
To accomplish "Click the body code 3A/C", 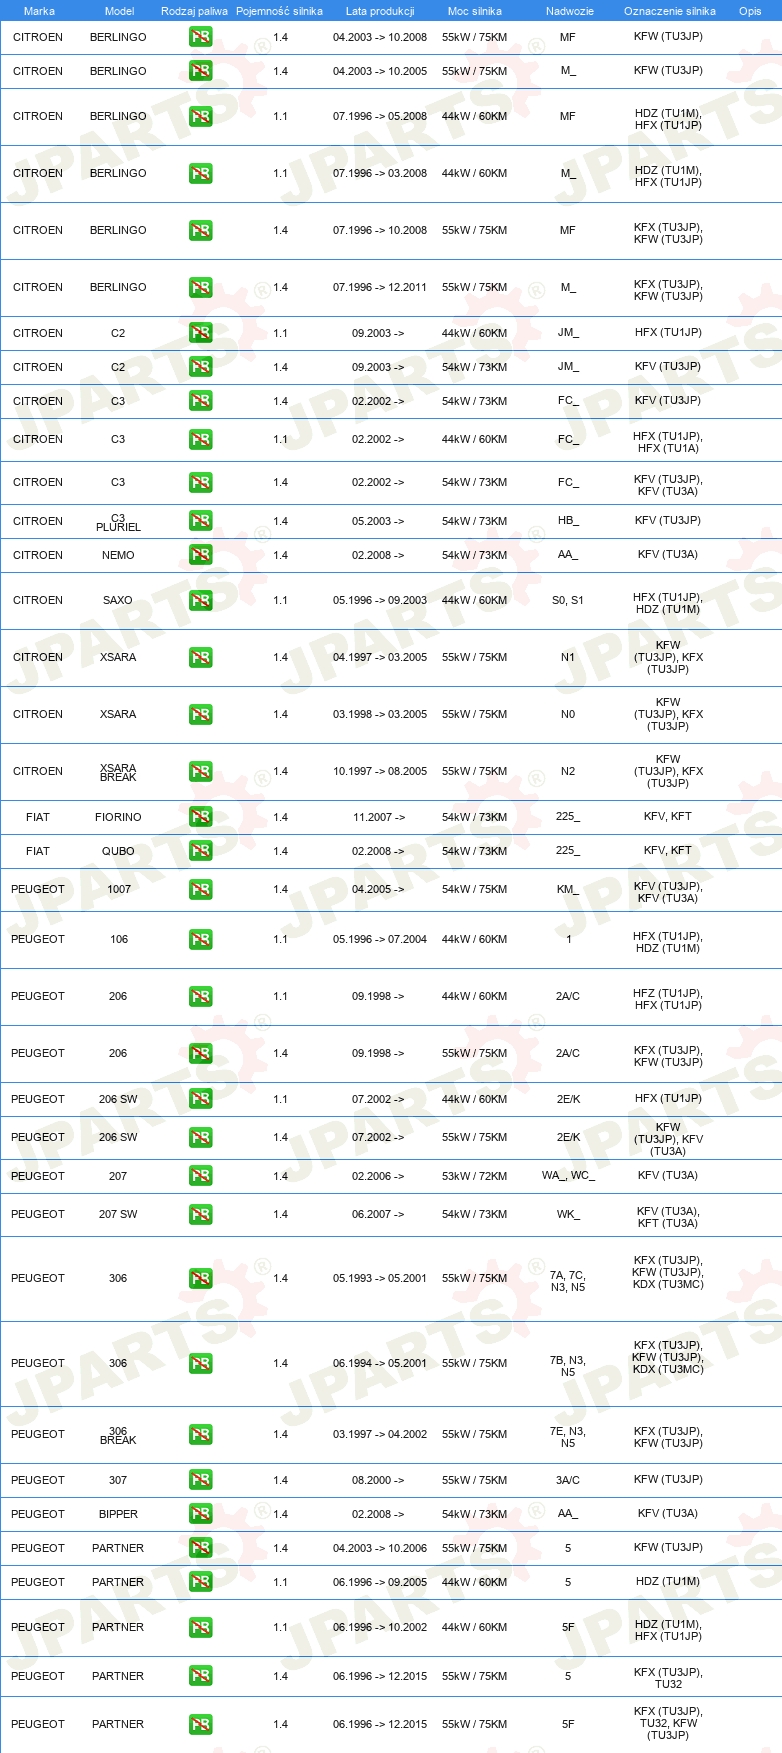I will click(568, 1480).
